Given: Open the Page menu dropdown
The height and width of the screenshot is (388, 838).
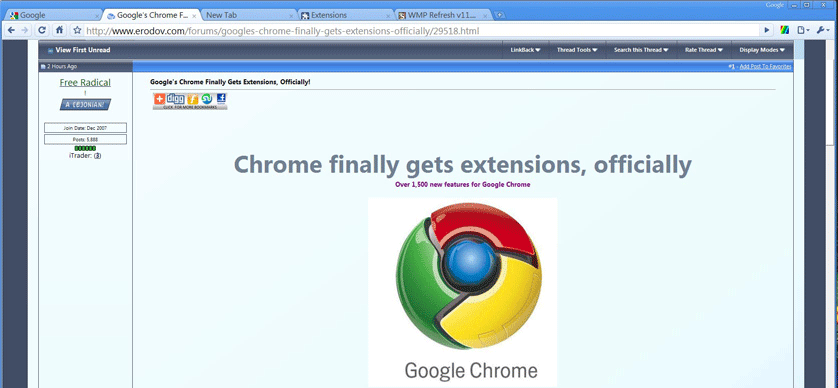Looking at the screenshot, I should [x=803, y=30].
